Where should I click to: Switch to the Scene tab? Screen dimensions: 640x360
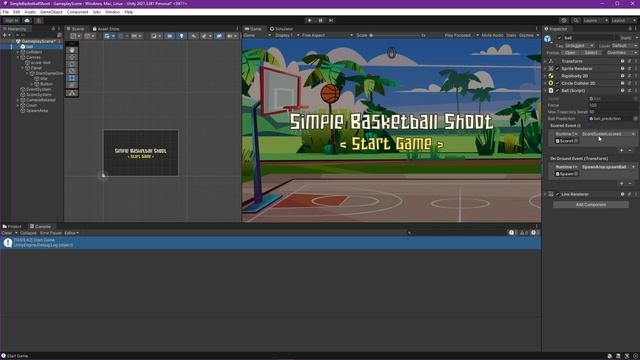(x=76, y=29)
